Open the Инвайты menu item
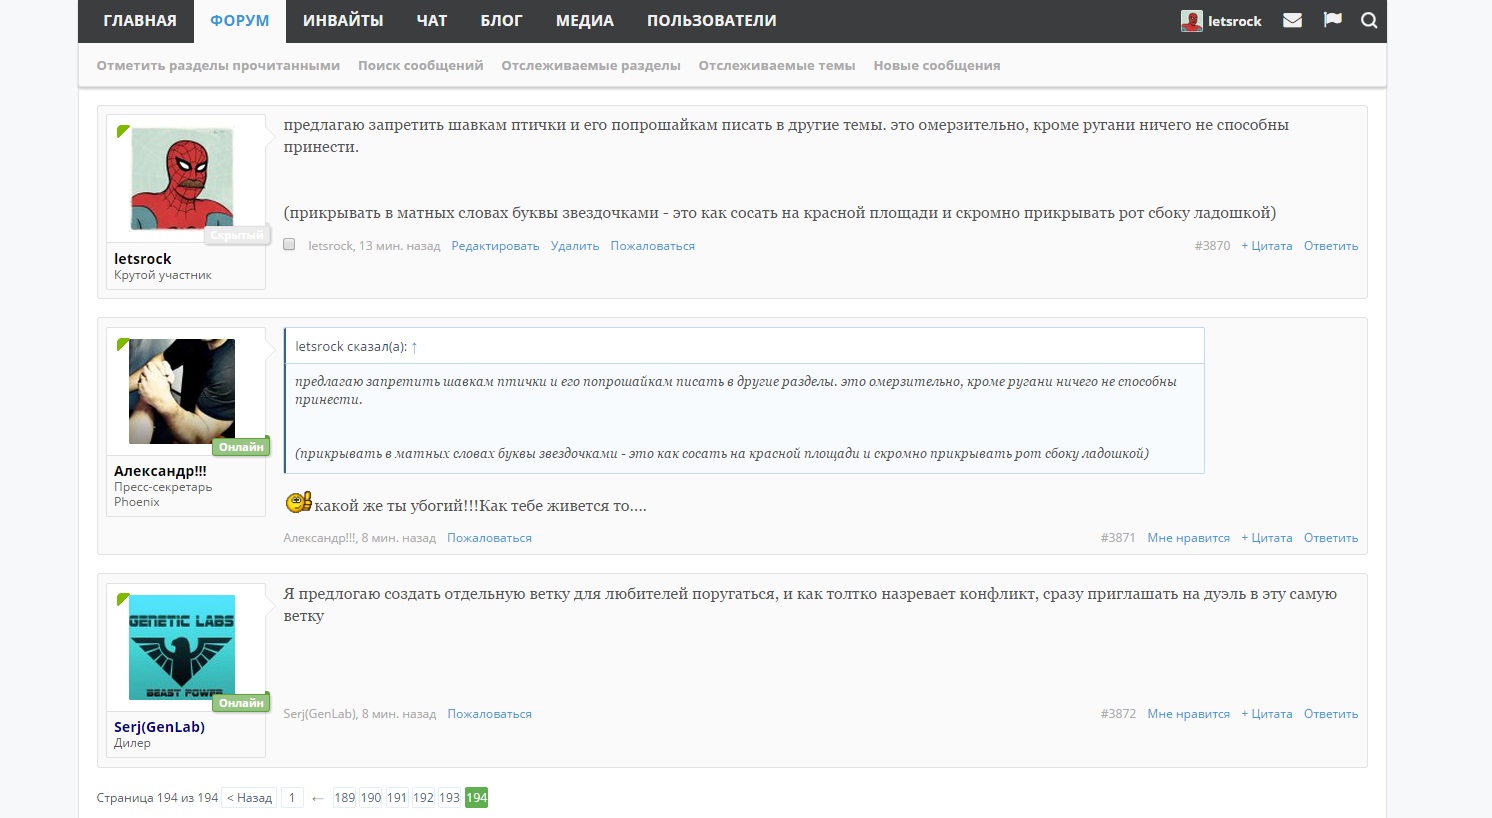This screenshot has width=1492, height=818. [x=343, y=21]
